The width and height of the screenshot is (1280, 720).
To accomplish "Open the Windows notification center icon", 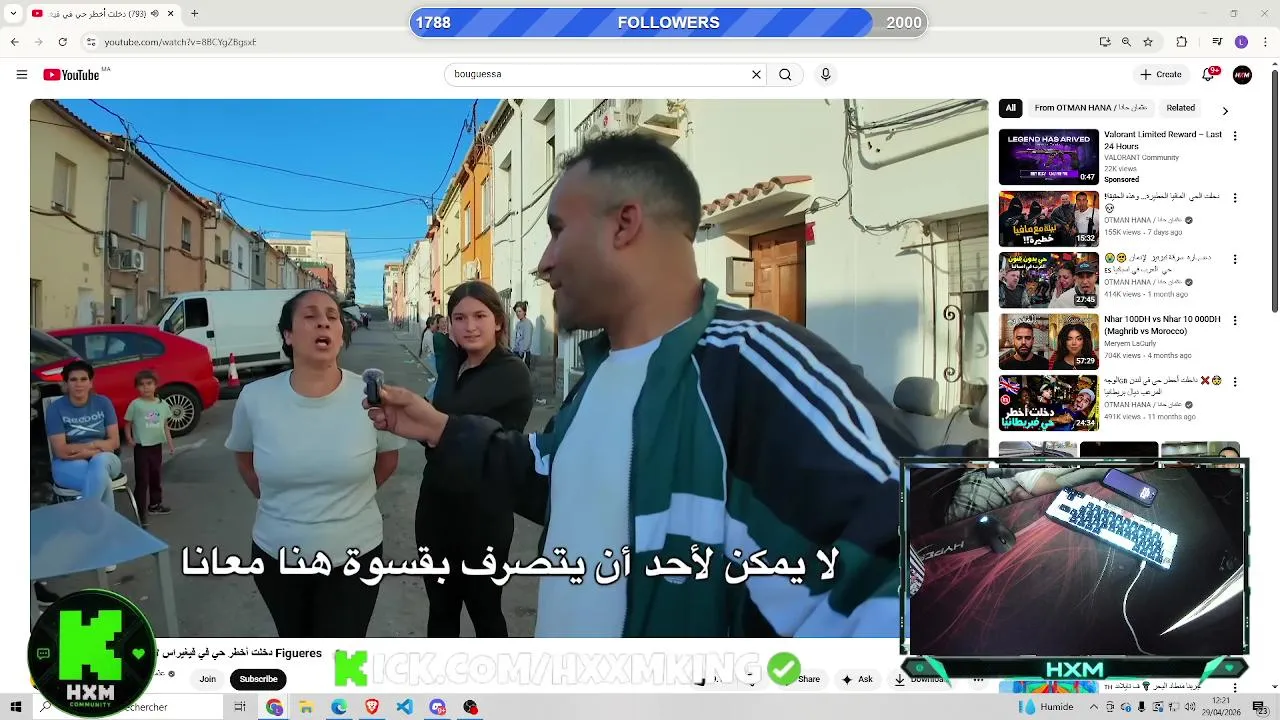I will pyautogui.click(x=1260, y=707).
